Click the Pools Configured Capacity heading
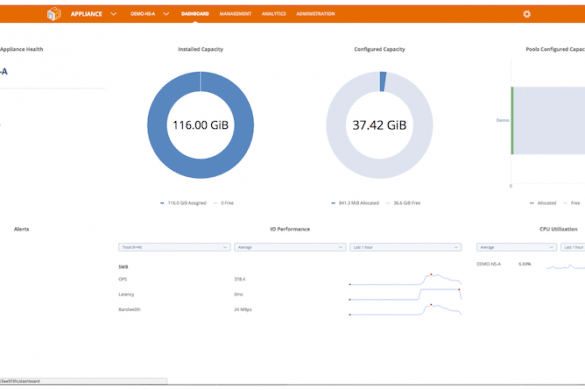 (555, 49)
